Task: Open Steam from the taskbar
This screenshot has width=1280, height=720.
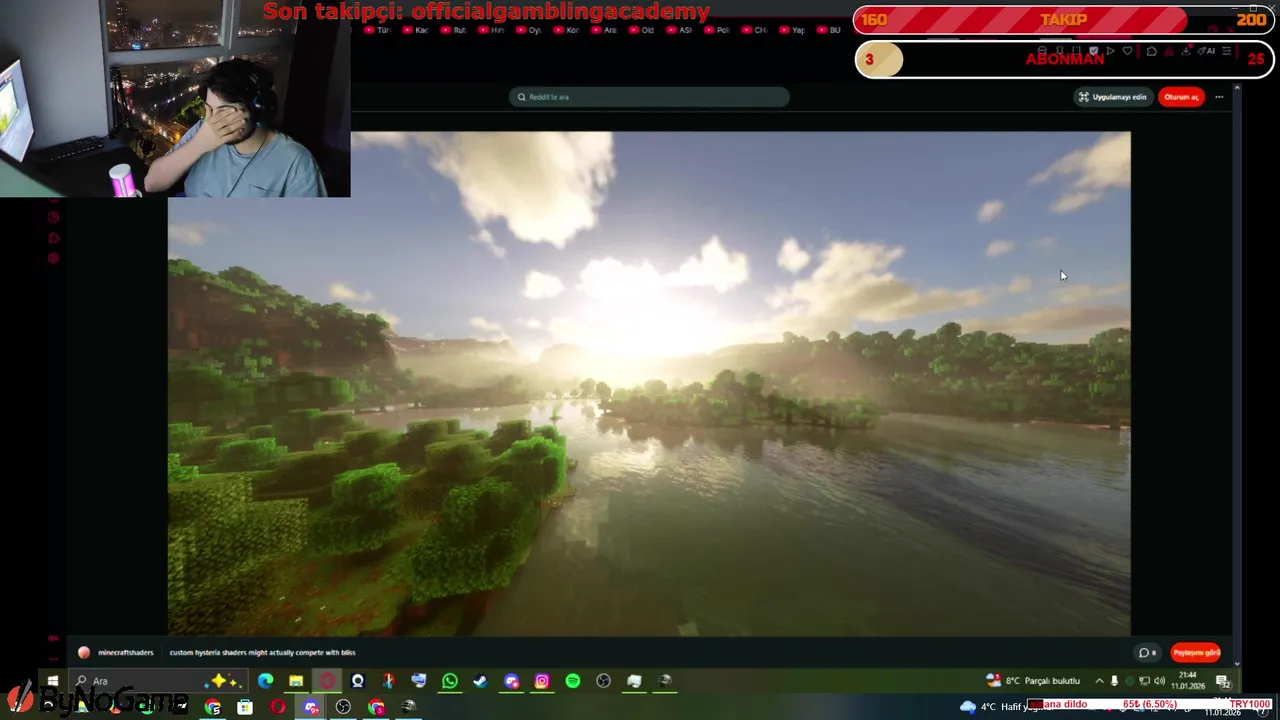Action: click(x=480, y=681)
